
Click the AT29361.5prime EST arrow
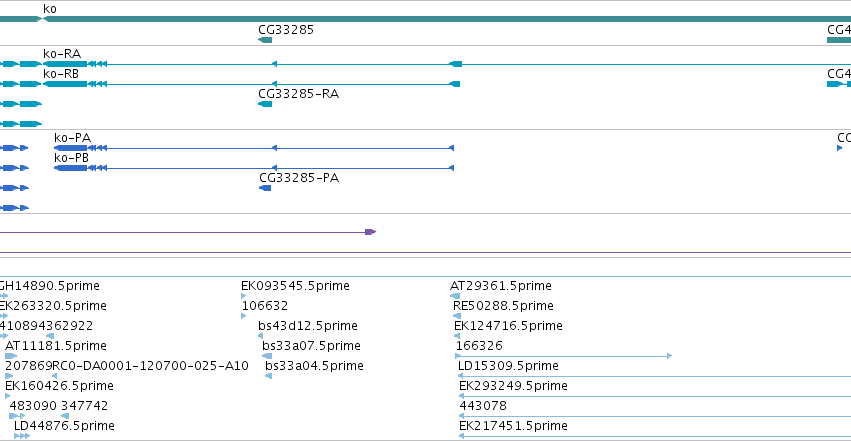coord(455,296)
